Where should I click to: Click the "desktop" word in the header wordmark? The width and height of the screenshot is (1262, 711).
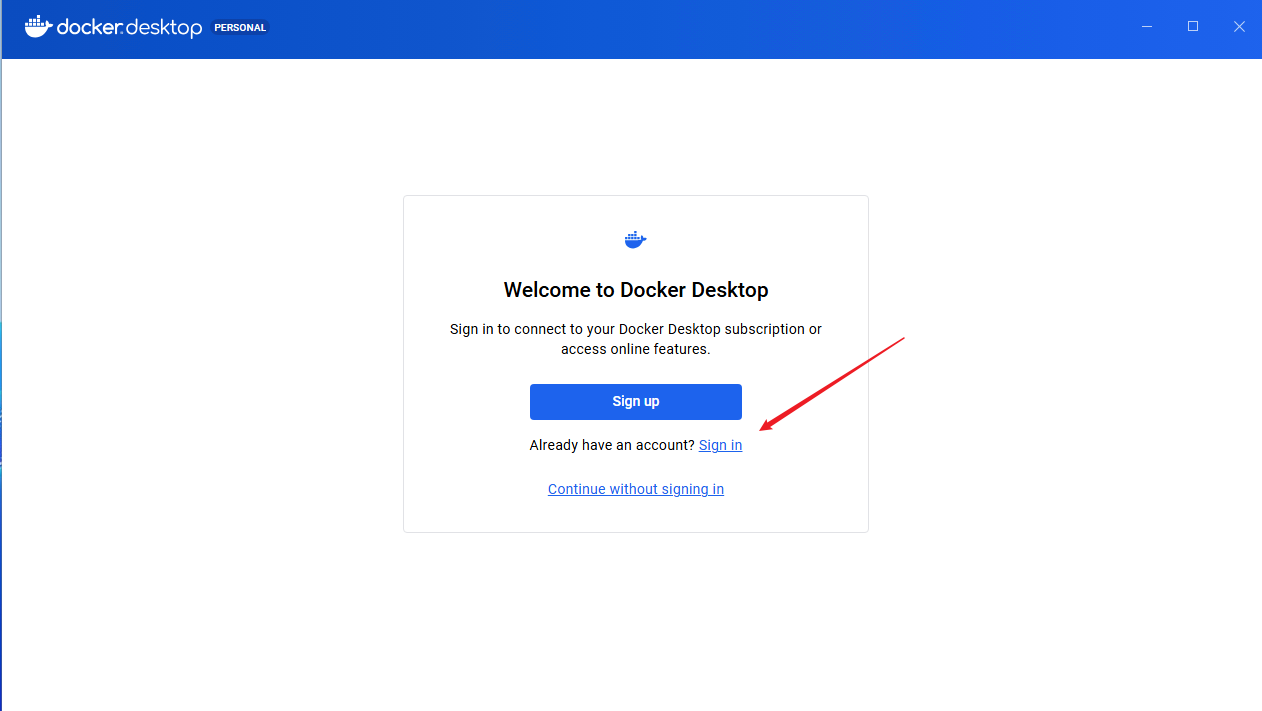tap(164, 28)
